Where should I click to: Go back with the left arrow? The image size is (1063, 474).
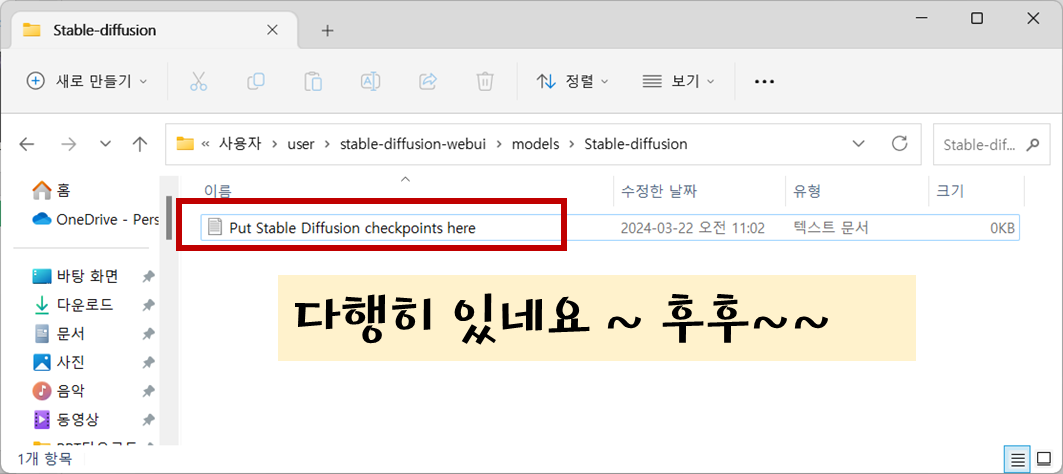point(26,144)
